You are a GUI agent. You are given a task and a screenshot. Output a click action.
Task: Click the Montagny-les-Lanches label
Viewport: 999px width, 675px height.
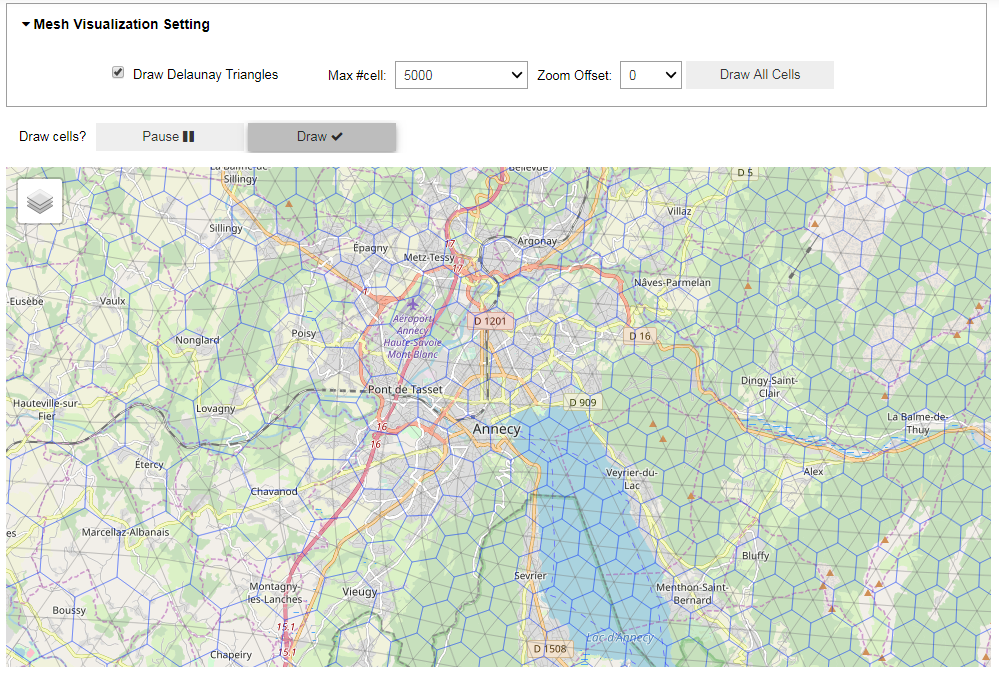(275, 592)
